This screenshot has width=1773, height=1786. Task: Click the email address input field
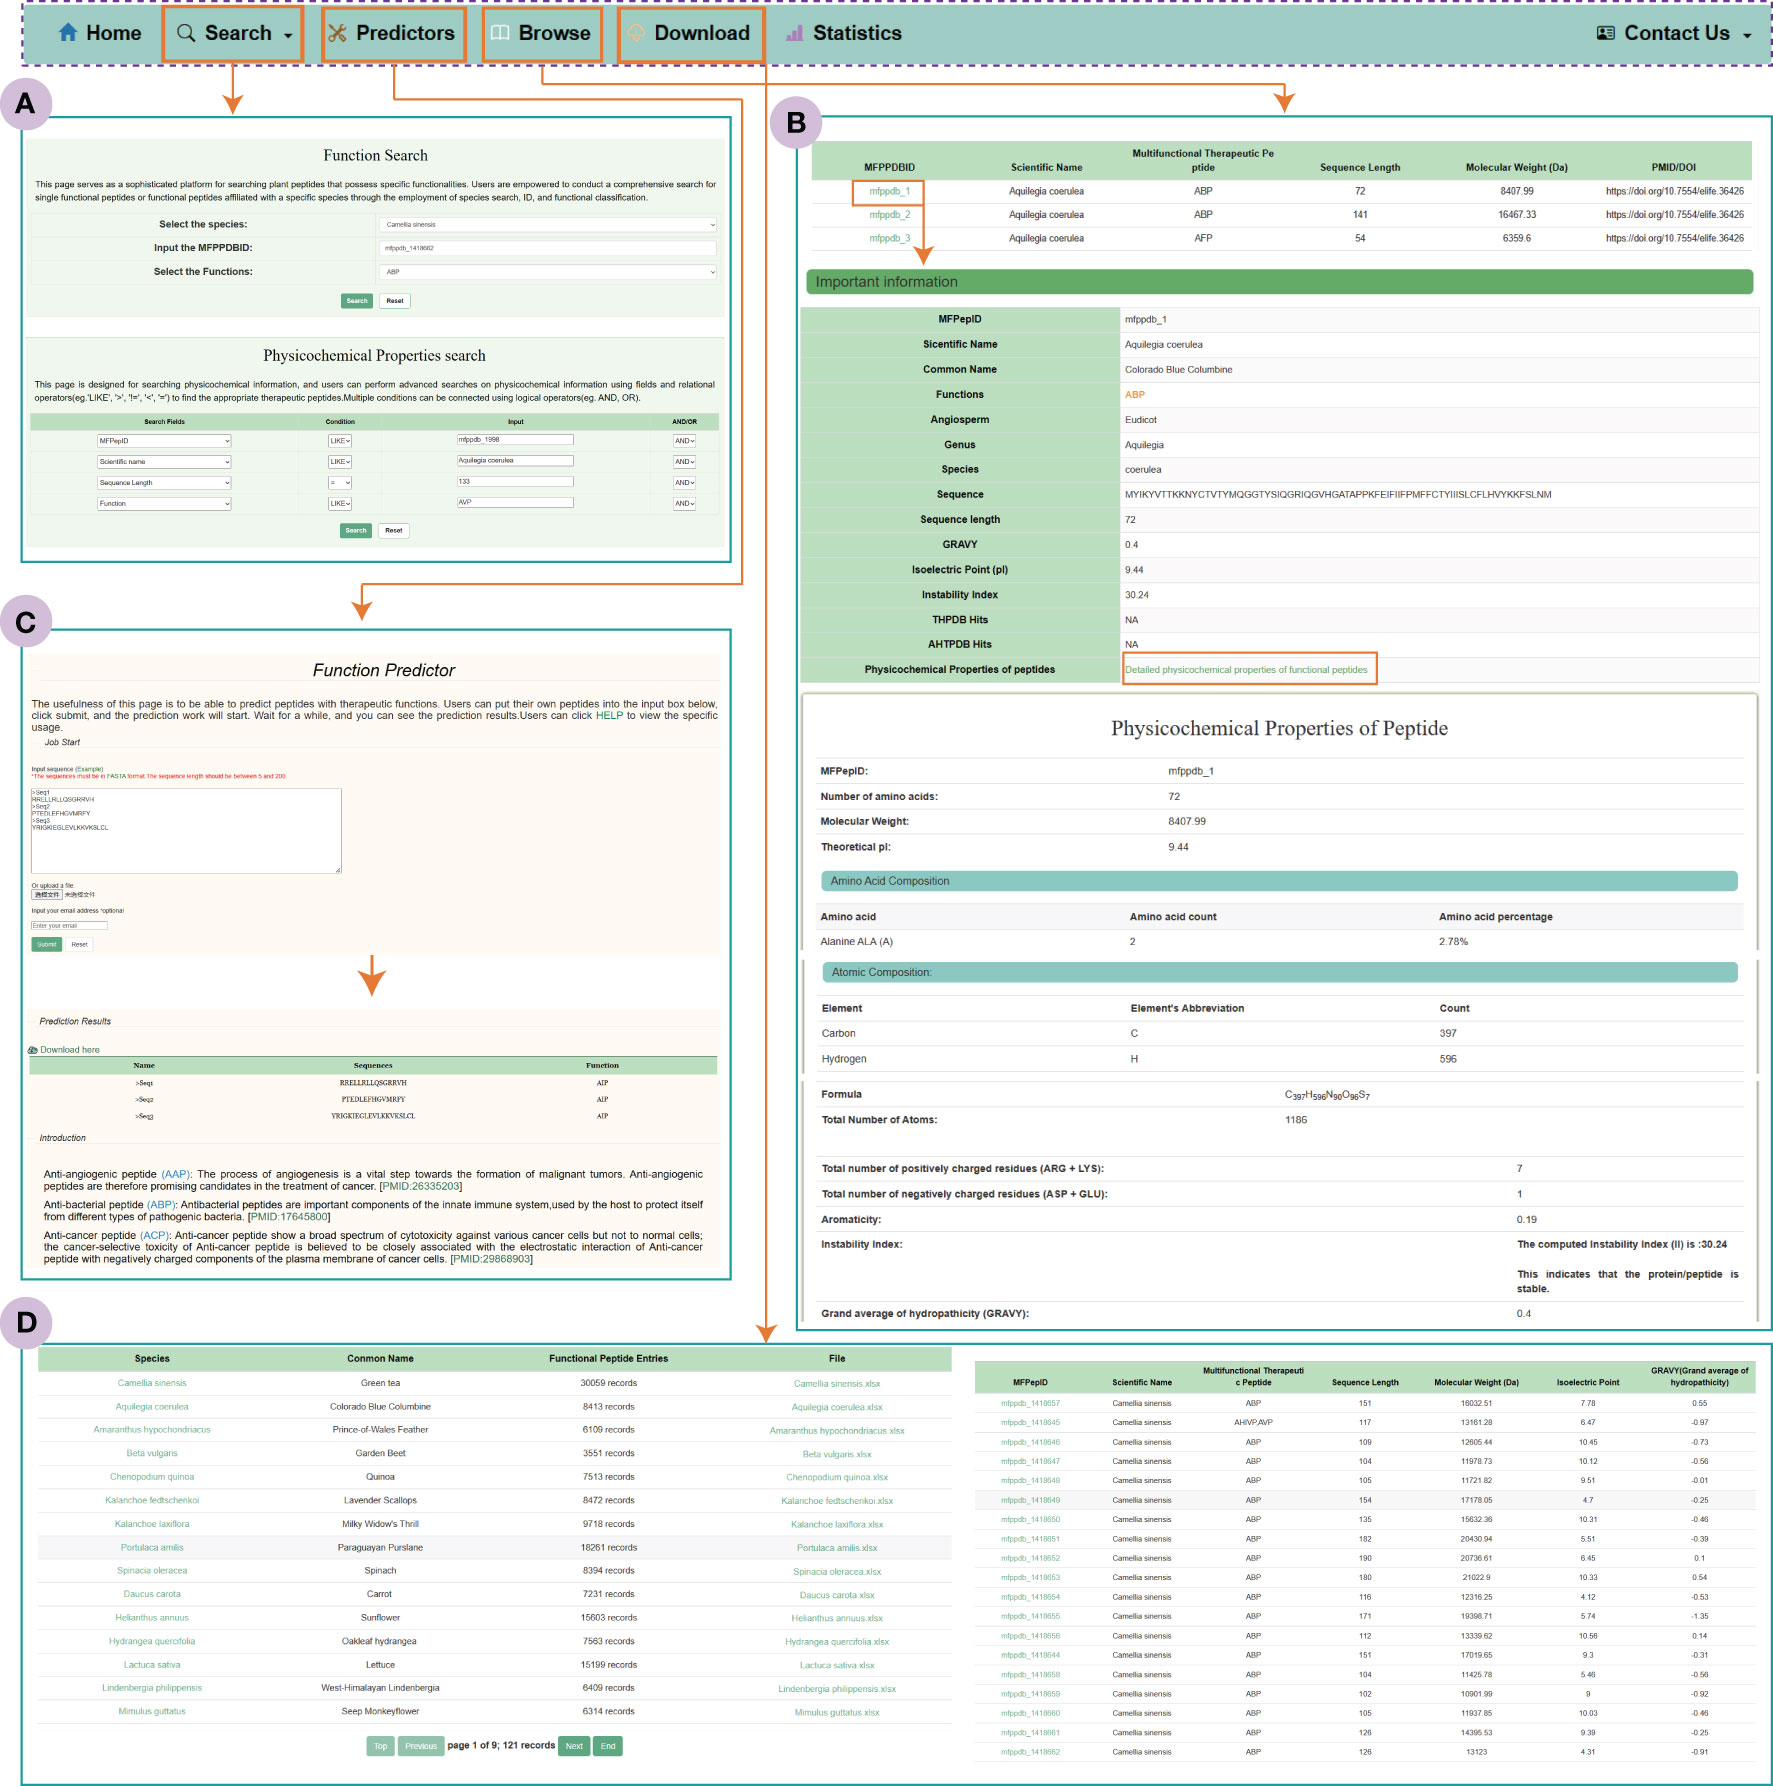[x=69, y=926]
